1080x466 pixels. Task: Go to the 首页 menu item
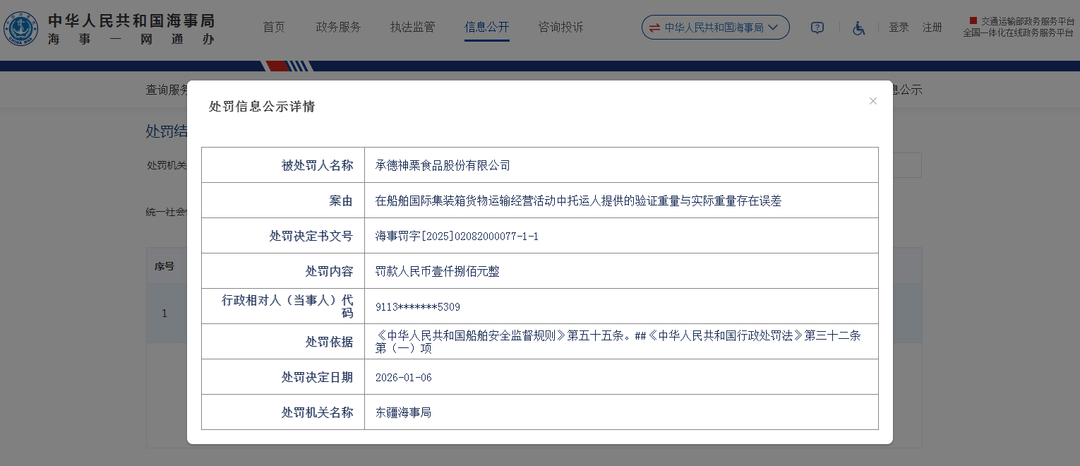tap(274, 27)
